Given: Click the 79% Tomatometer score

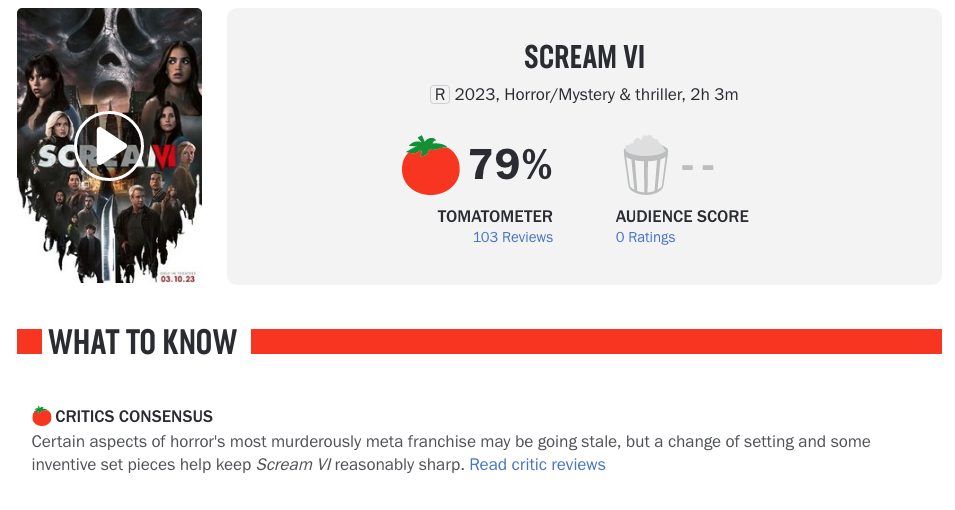Looking at the screenshot, I should tap(510, 165).
